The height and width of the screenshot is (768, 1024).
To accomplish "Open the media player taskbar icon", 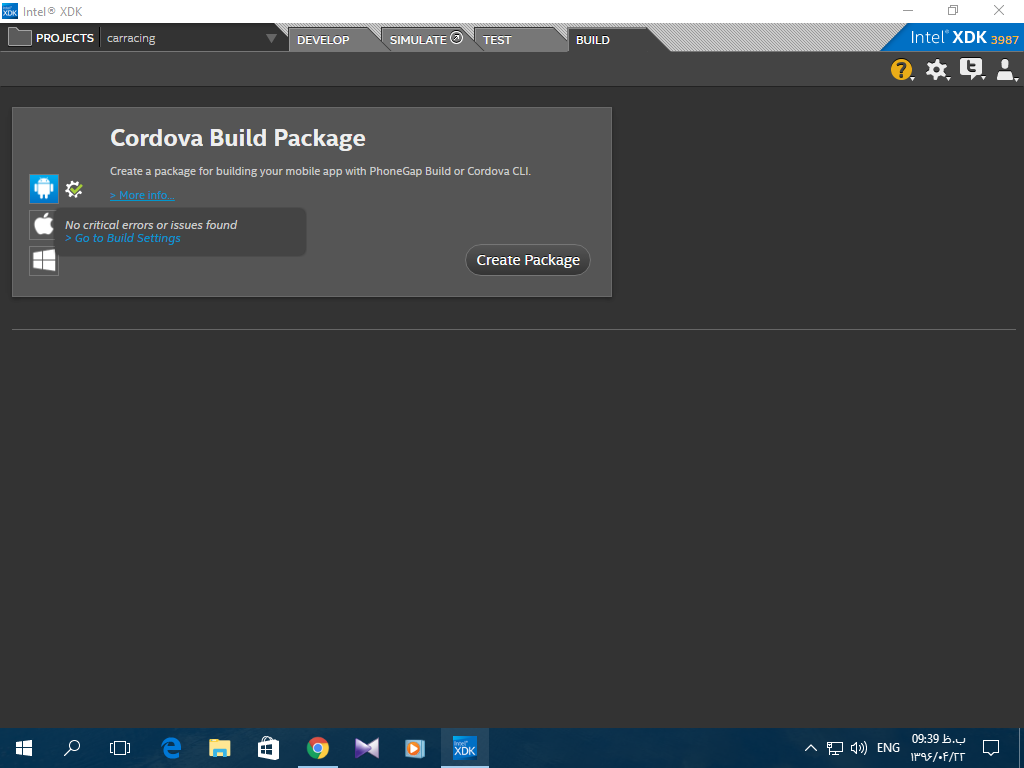I will (415, 748).
